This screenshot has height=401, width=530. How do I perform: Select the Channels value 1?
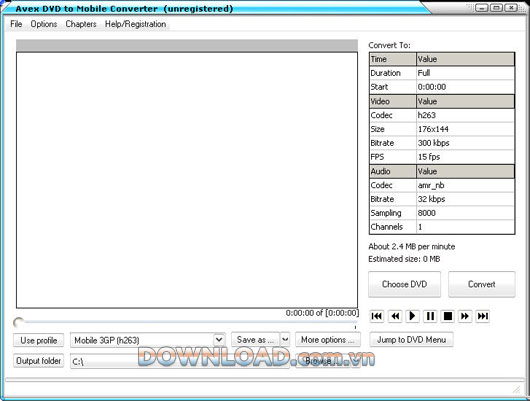(465, 227)
